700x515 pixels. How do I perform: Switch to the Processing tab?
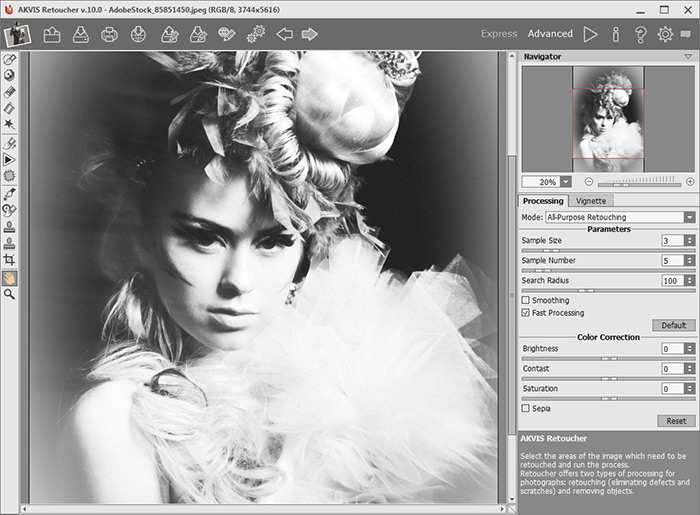click(x=543, y=201)
